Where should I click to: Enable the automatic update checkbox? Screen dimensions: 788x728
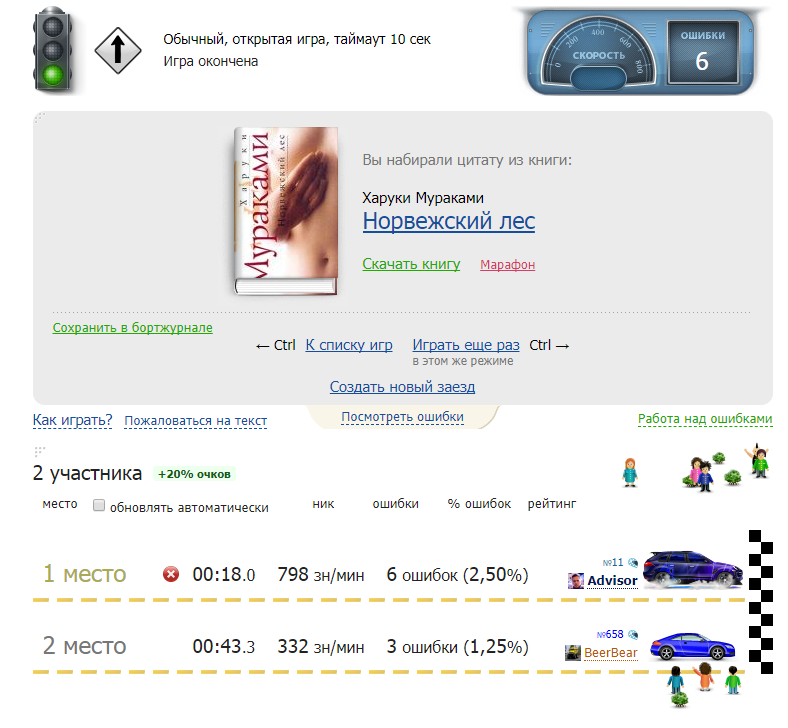click(x=99, y=505)
